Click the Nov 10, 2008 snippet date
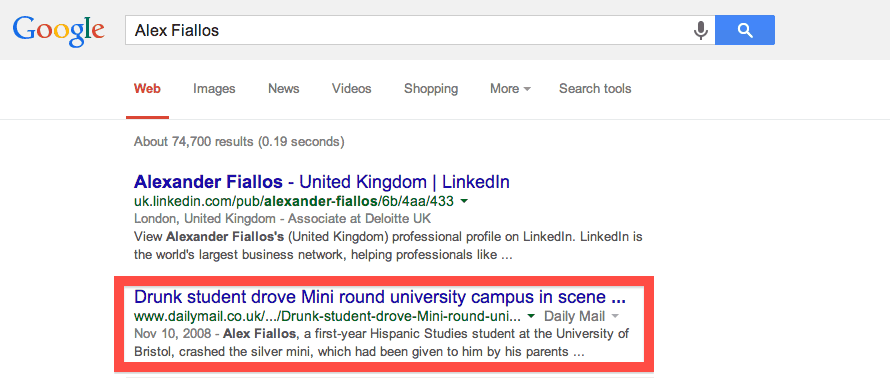The image size is (890, 381). (173, 334)
